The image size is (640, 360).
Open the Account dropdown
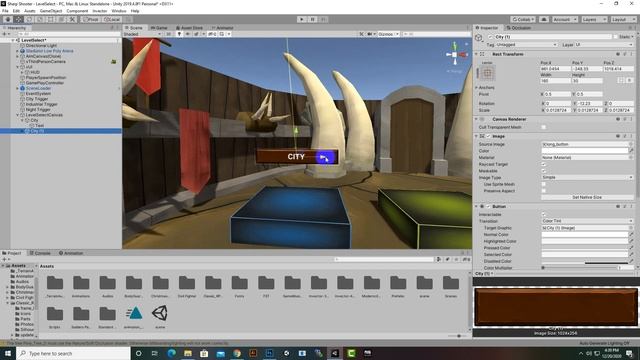[564, 19]
